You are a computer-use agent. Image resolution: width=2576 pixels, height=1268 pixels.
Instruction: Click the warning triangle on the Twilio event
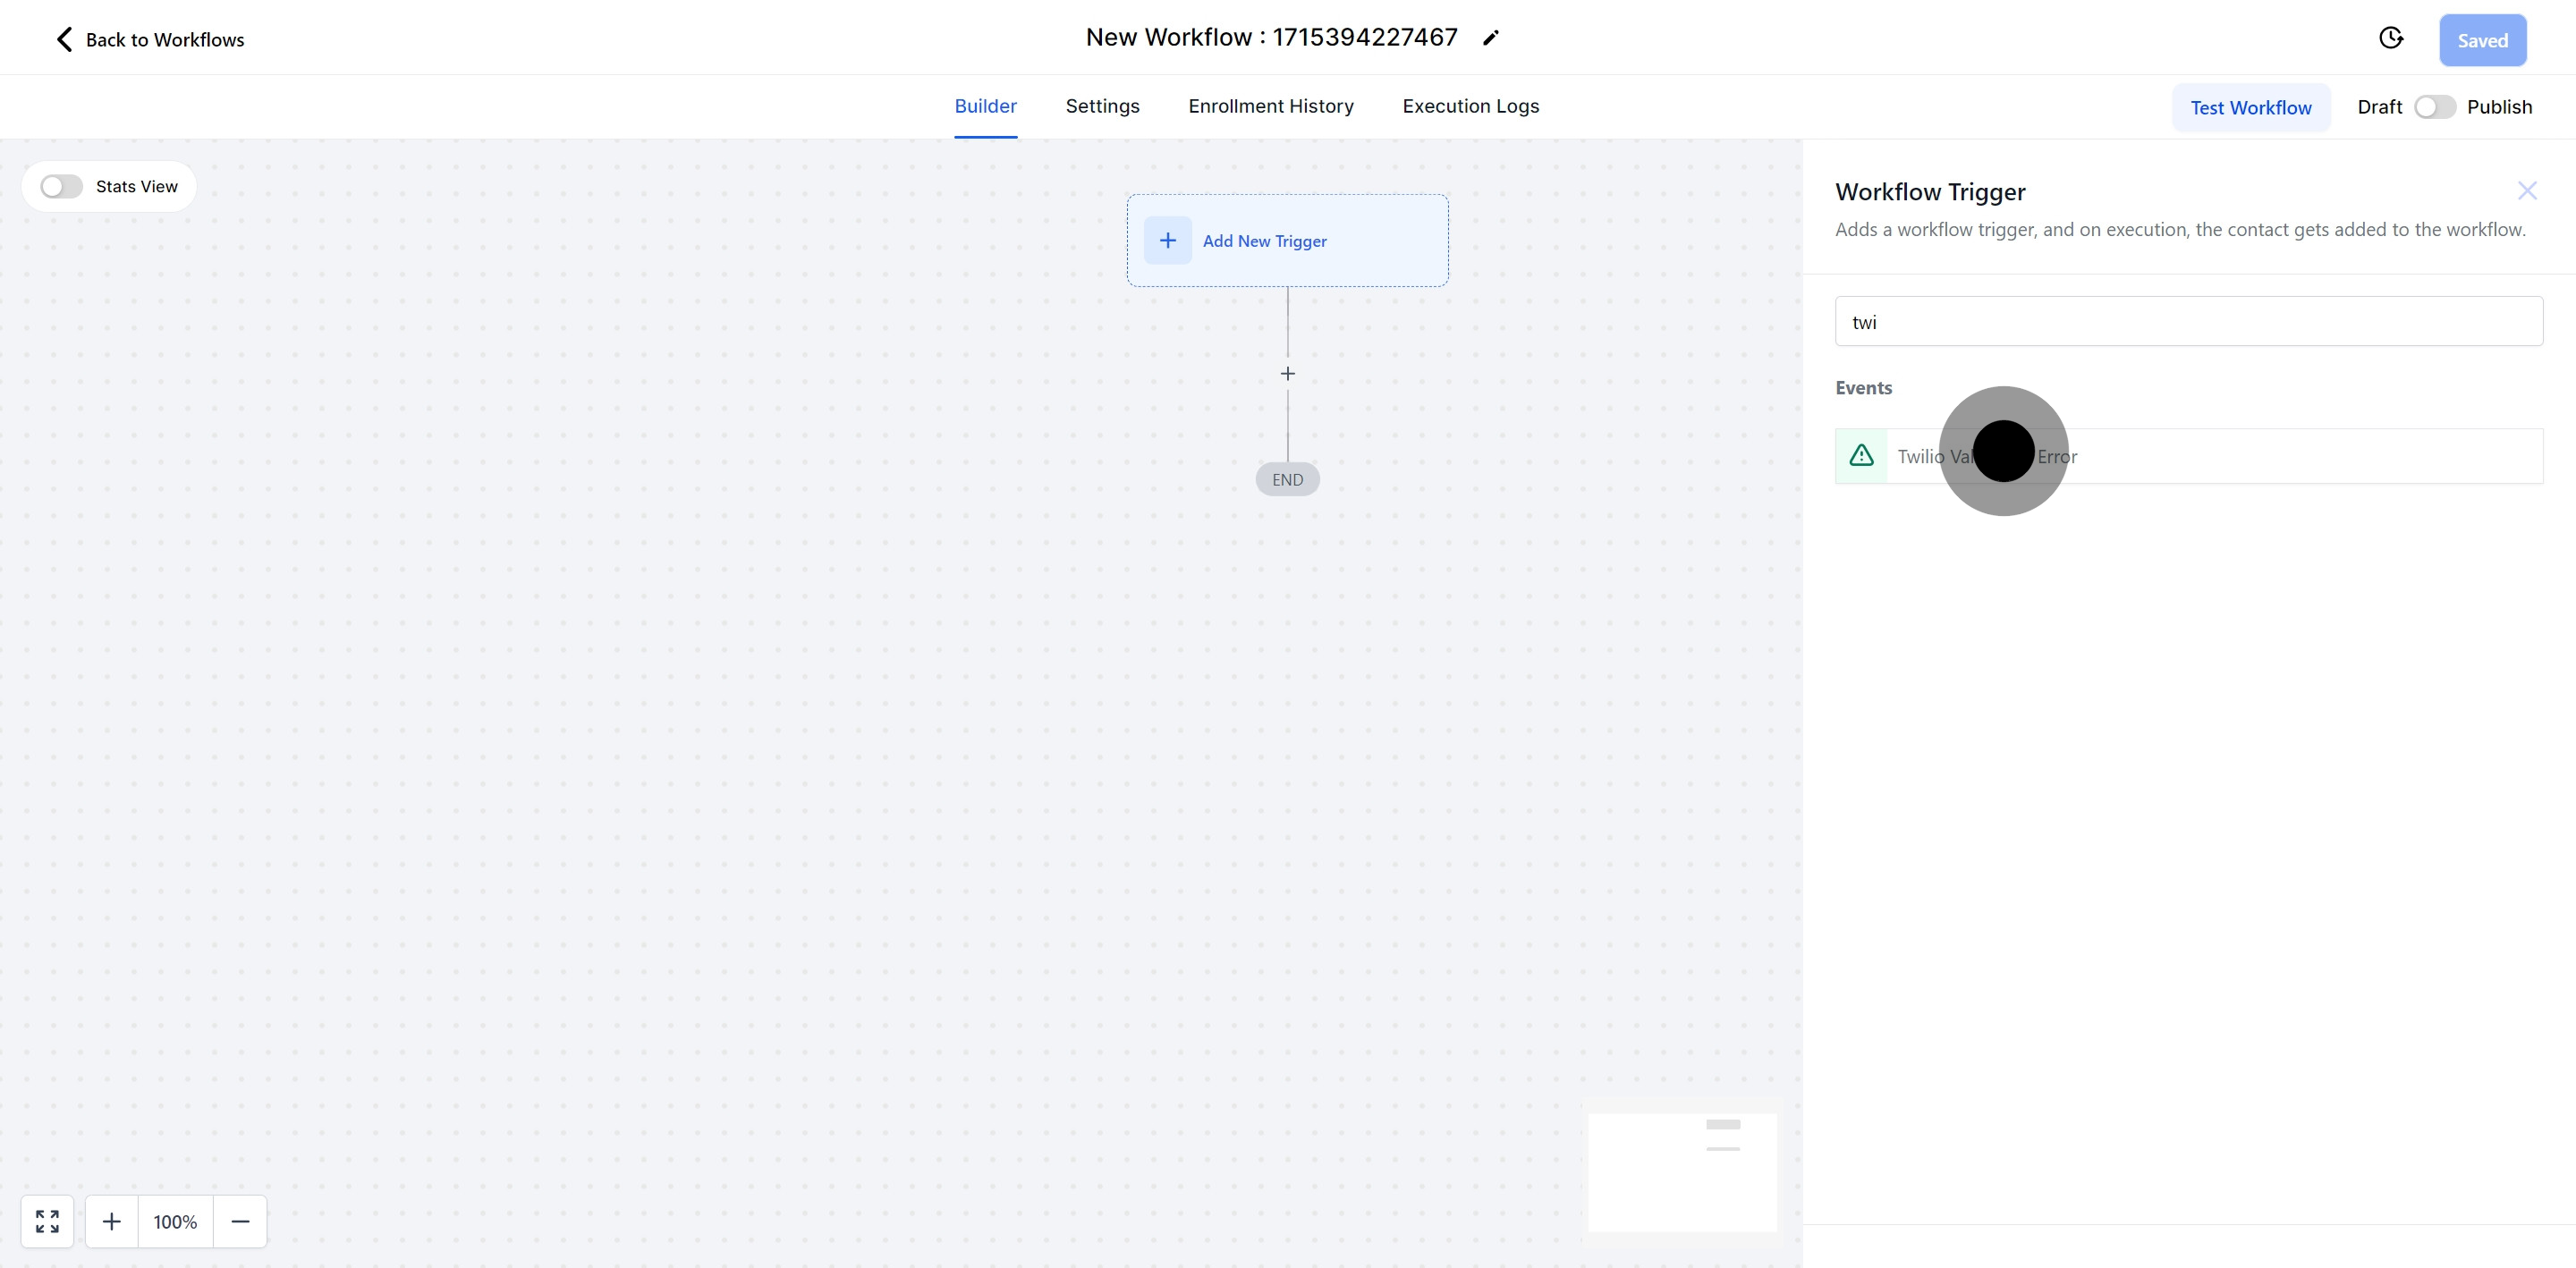click(x=1861, y=455)
